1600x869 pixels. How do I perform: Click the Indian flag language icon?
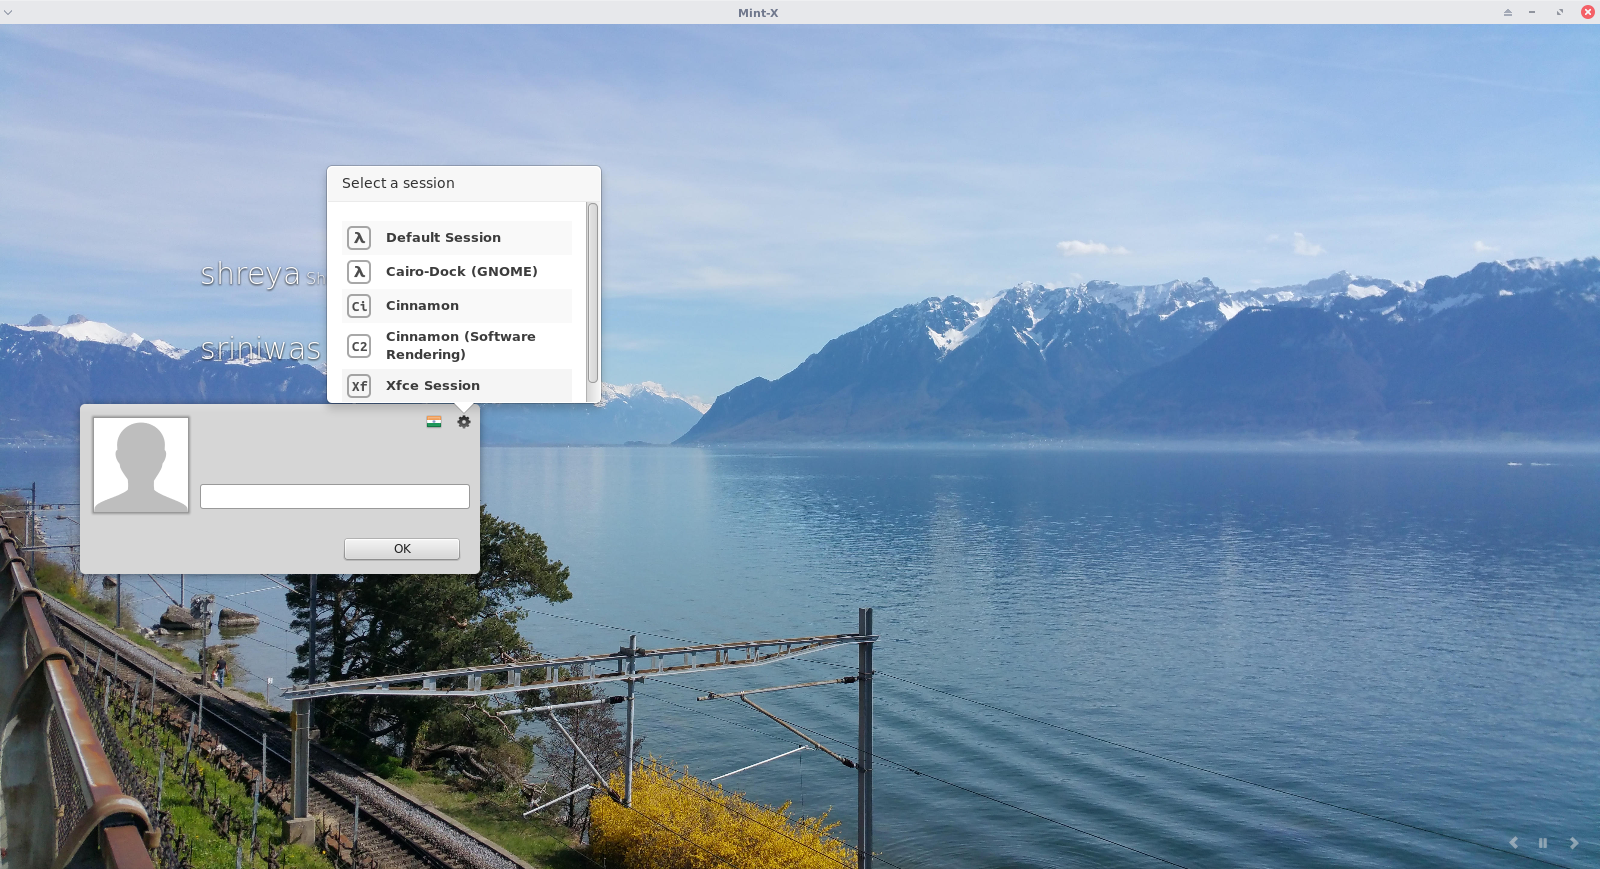click(434, 422)
